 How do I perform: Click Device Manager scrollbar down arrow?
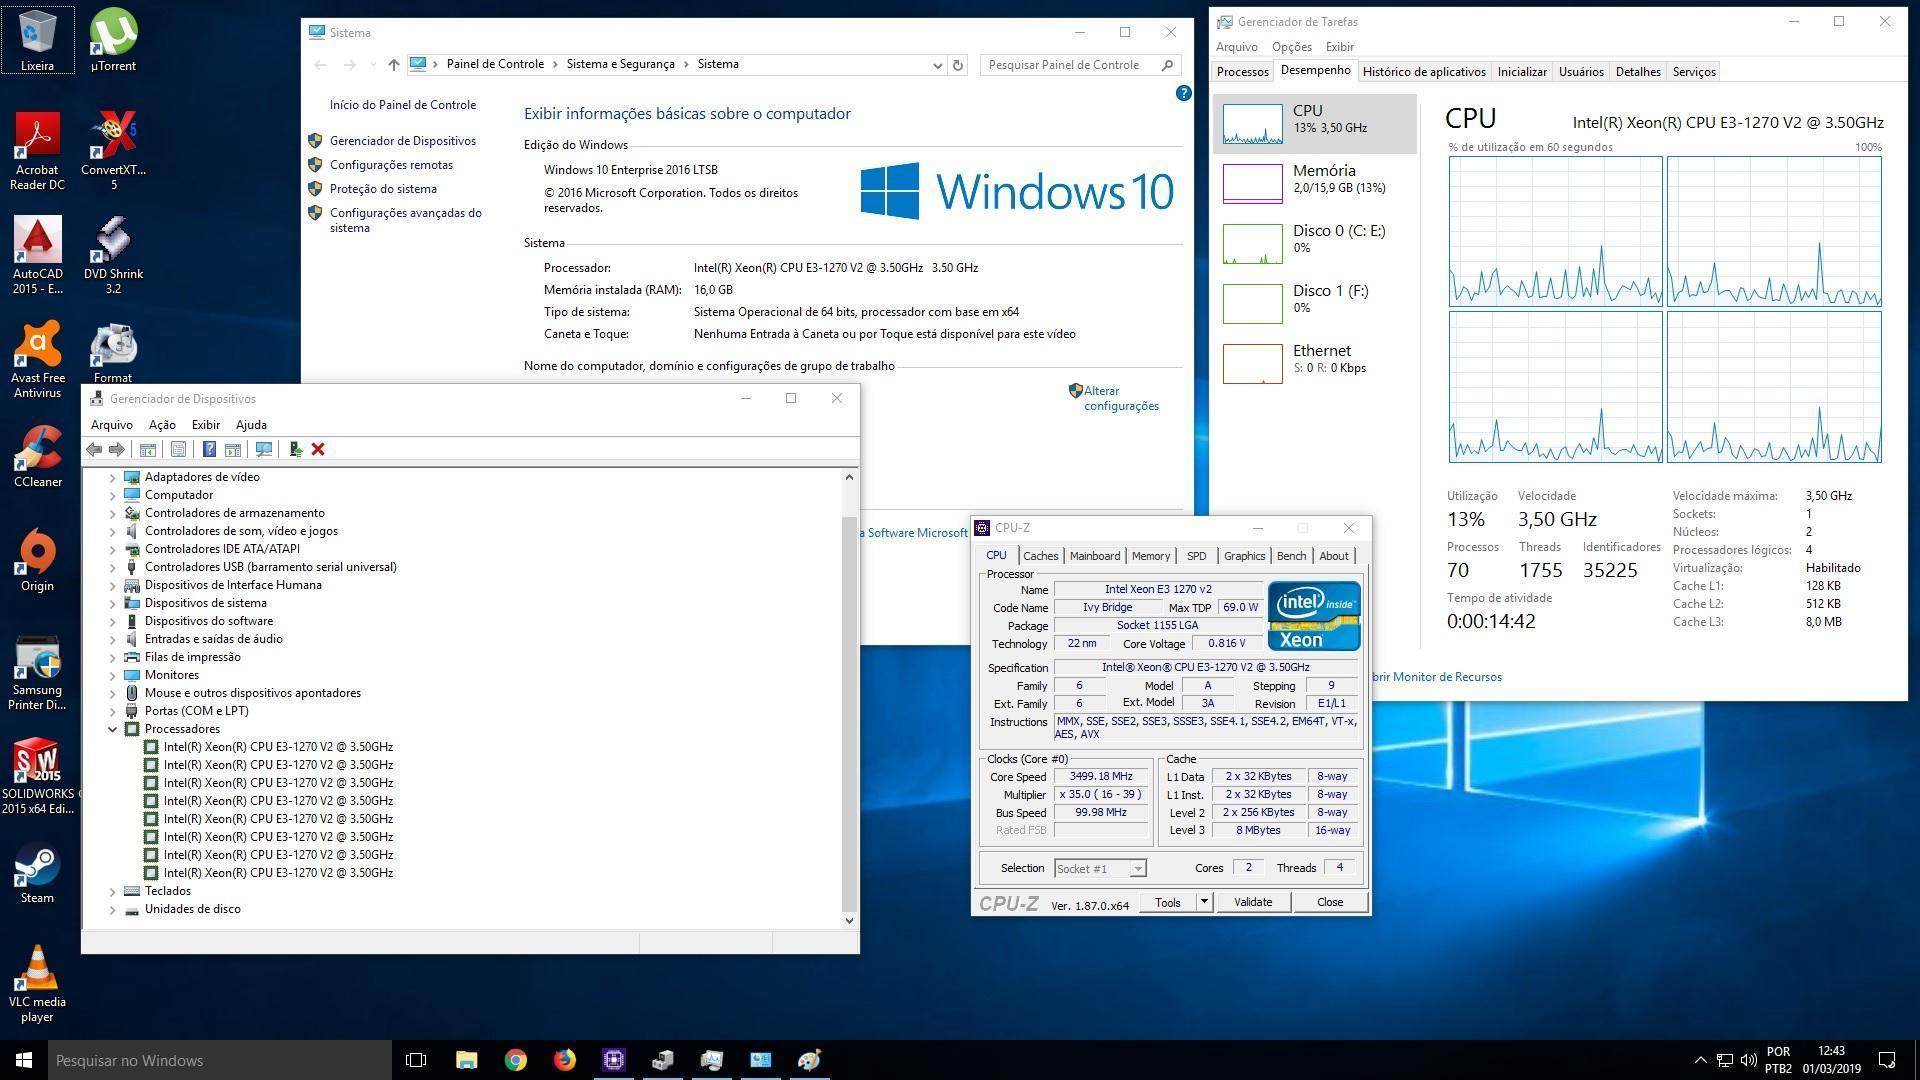[x=849, y=921]
